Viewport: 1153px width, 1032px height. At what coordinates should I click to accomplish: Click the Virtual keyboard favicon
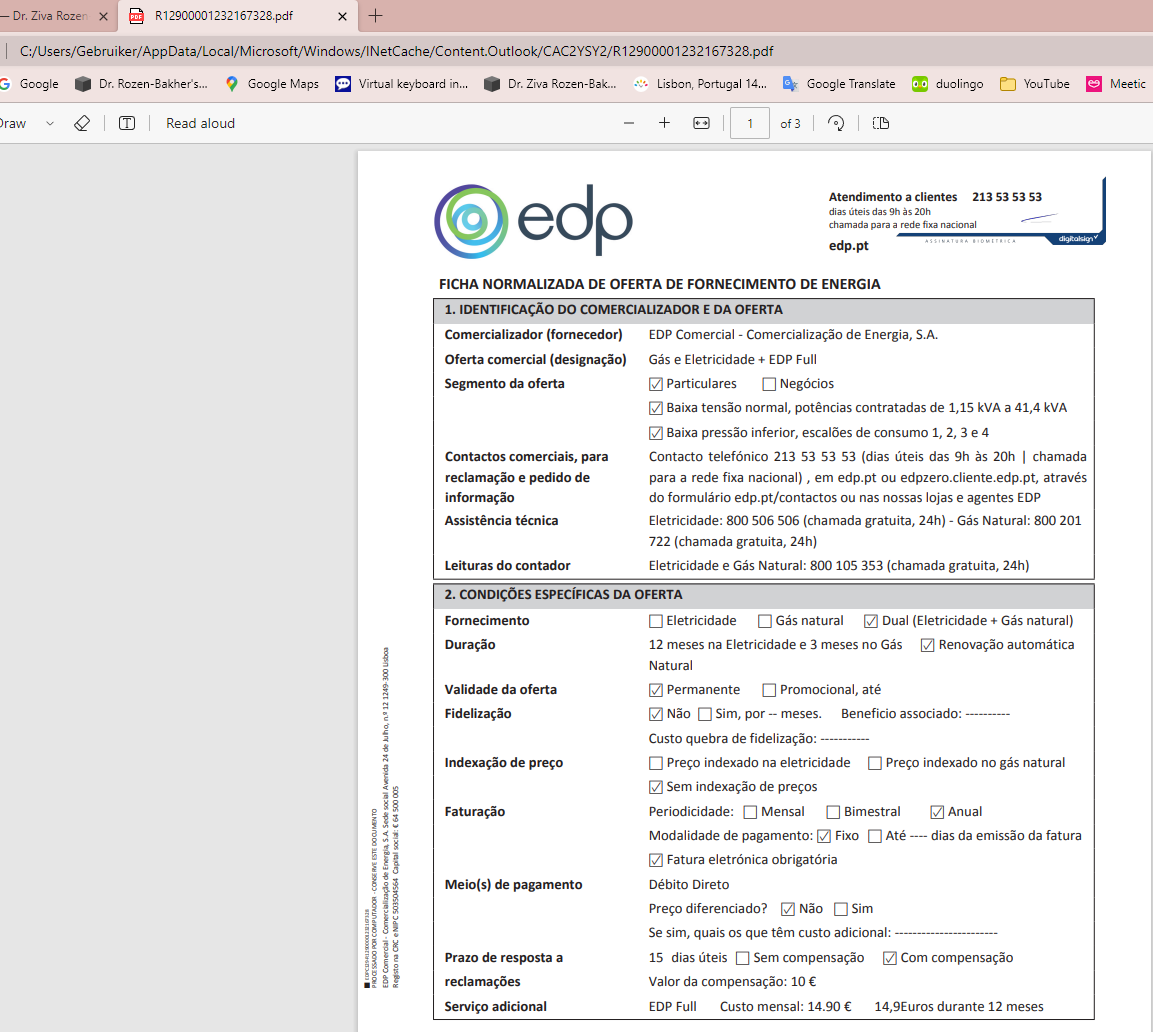(343, 84)
